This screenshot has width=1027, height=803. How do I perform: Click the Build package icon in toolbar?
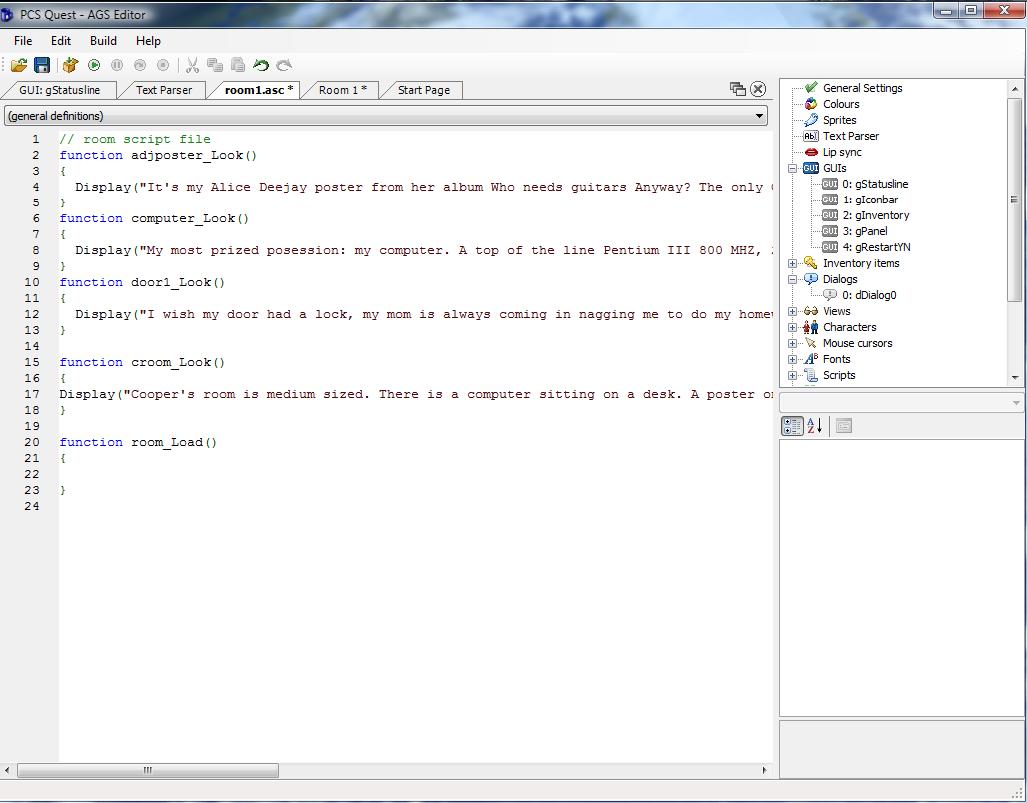click(70, 65)
